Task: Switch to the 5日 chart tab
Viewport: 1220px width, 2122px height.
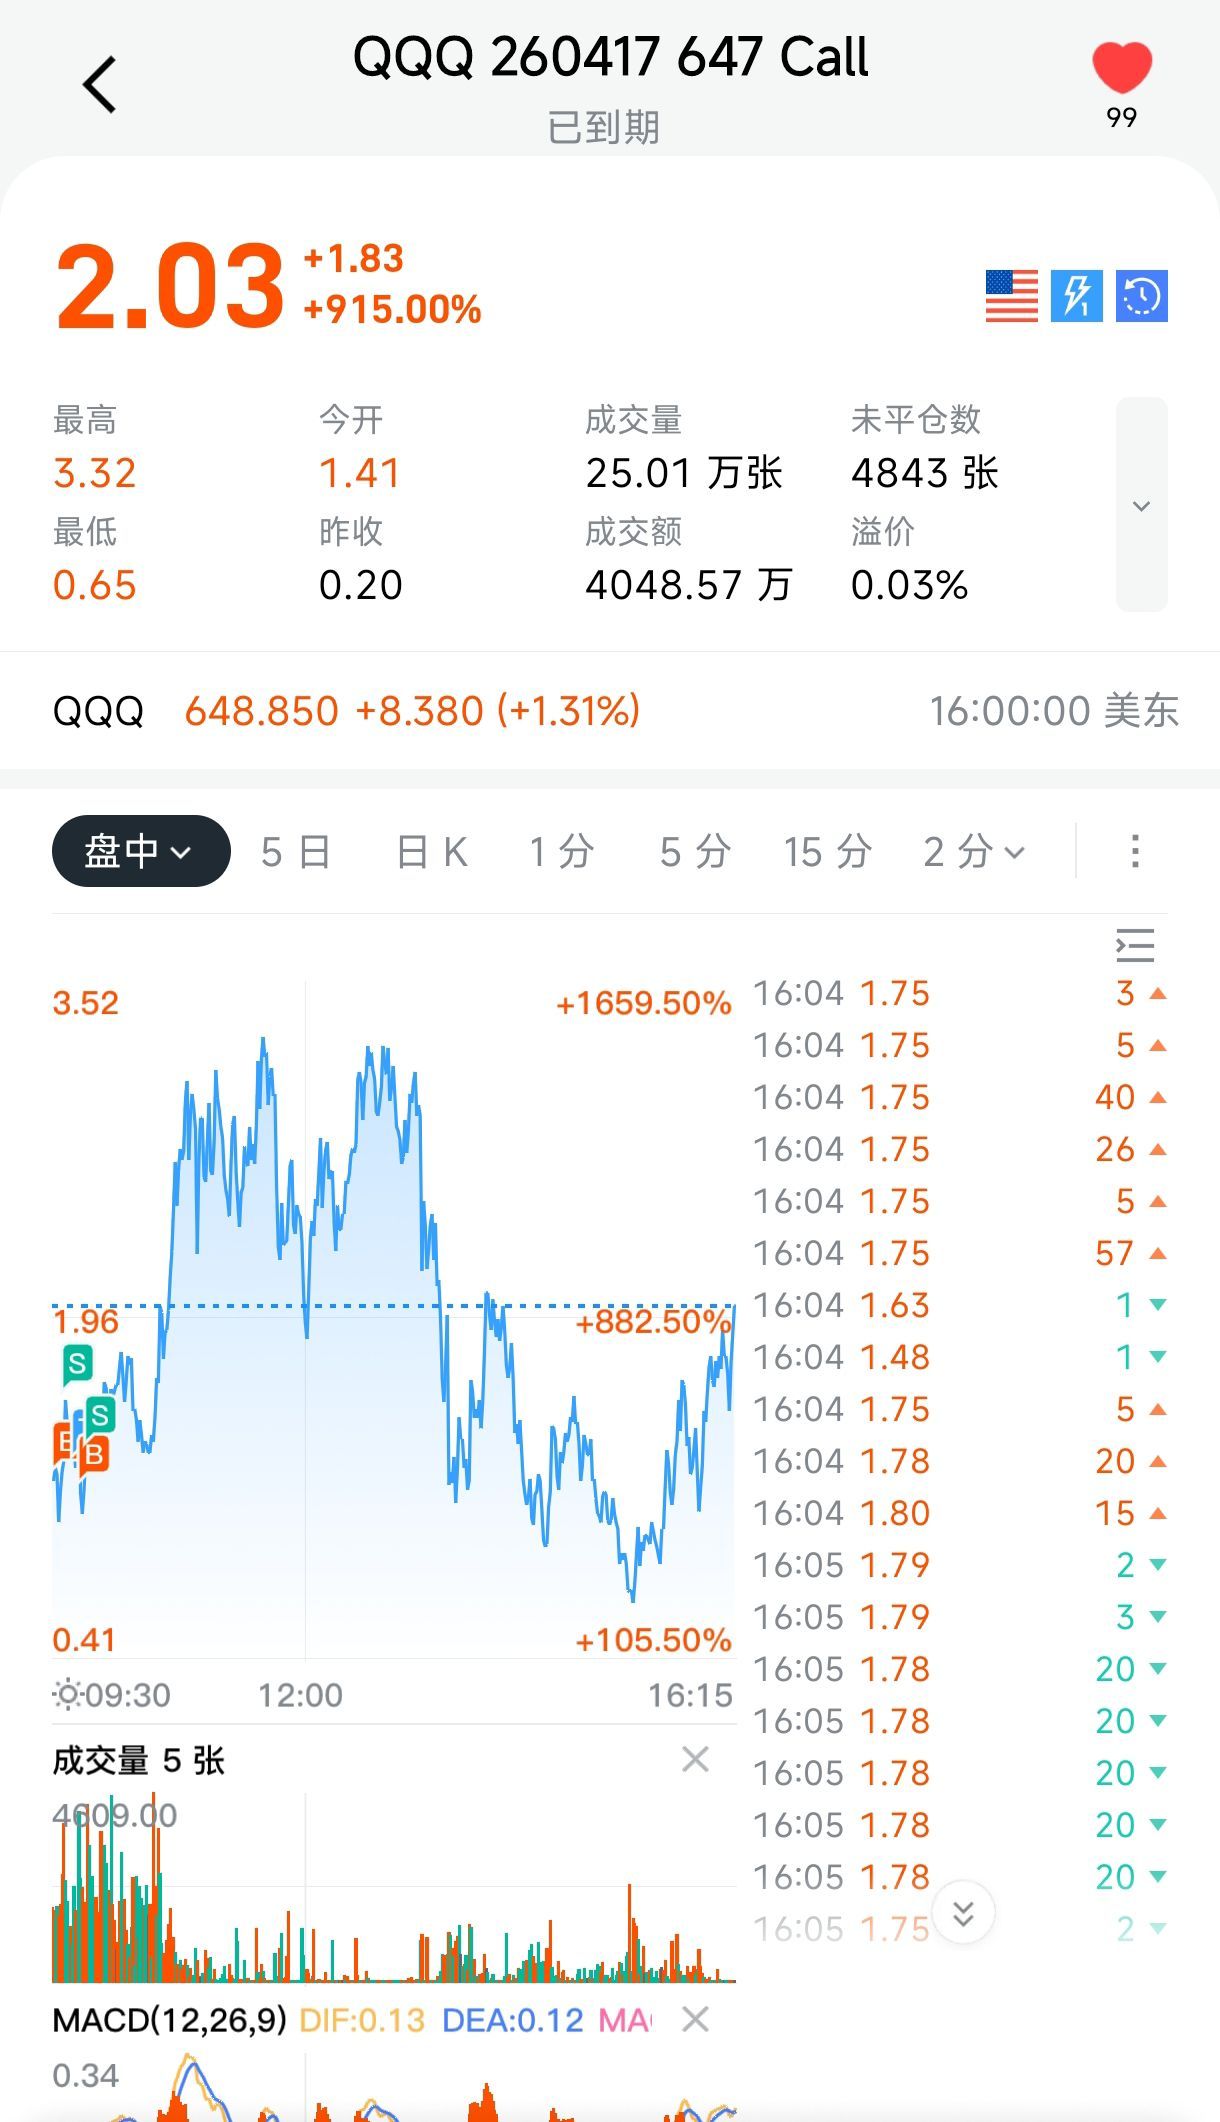Action: (296, 852)
